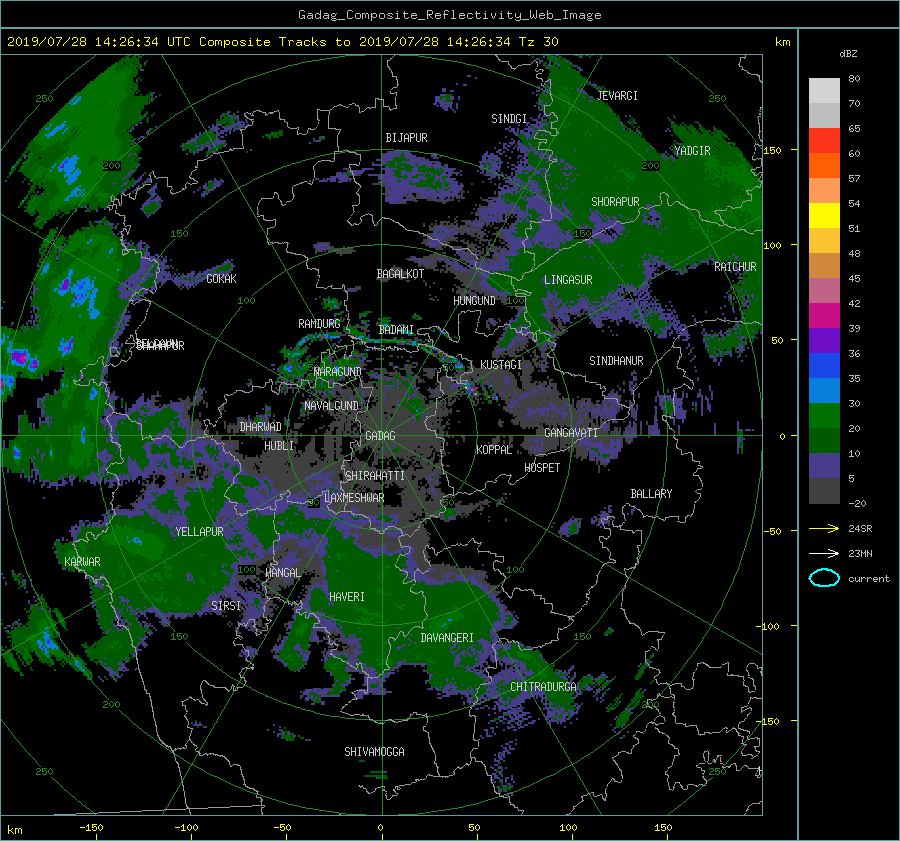Click the BAGALKOT city label
The image size is (900, 841).
tap(400, 274)
